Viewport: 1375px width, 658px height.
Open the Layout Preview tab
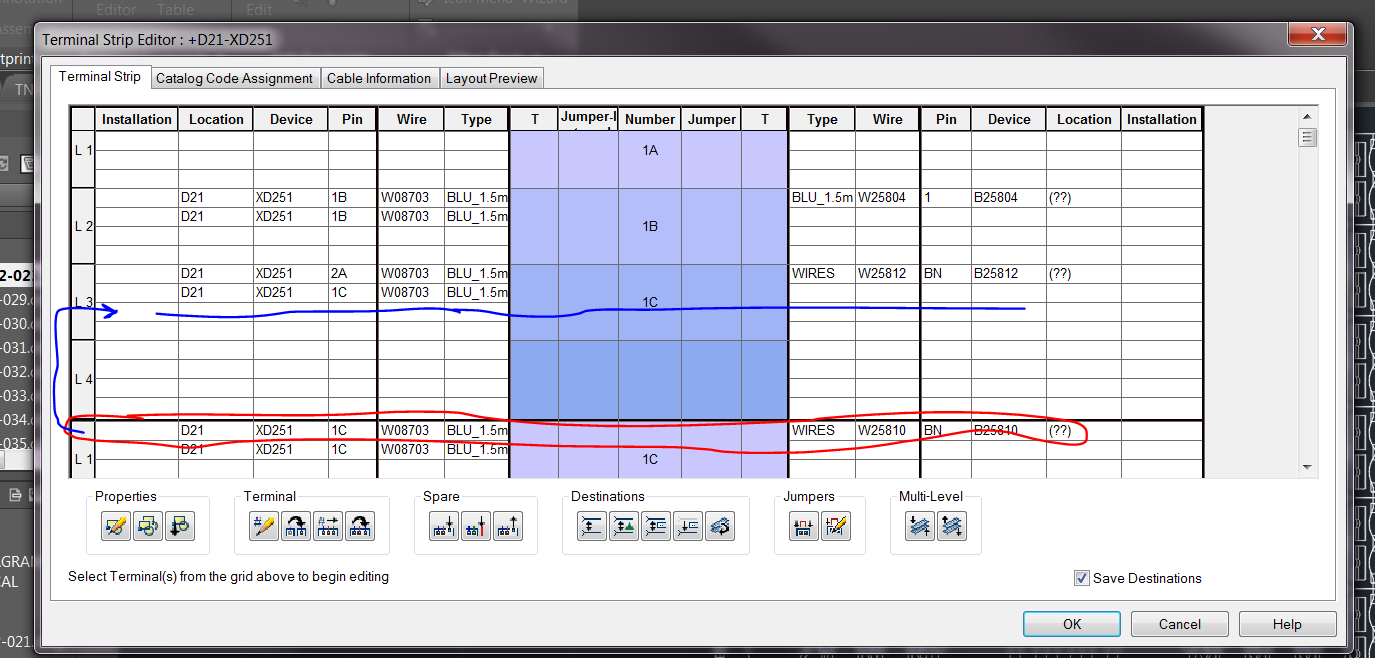(491, 77)
